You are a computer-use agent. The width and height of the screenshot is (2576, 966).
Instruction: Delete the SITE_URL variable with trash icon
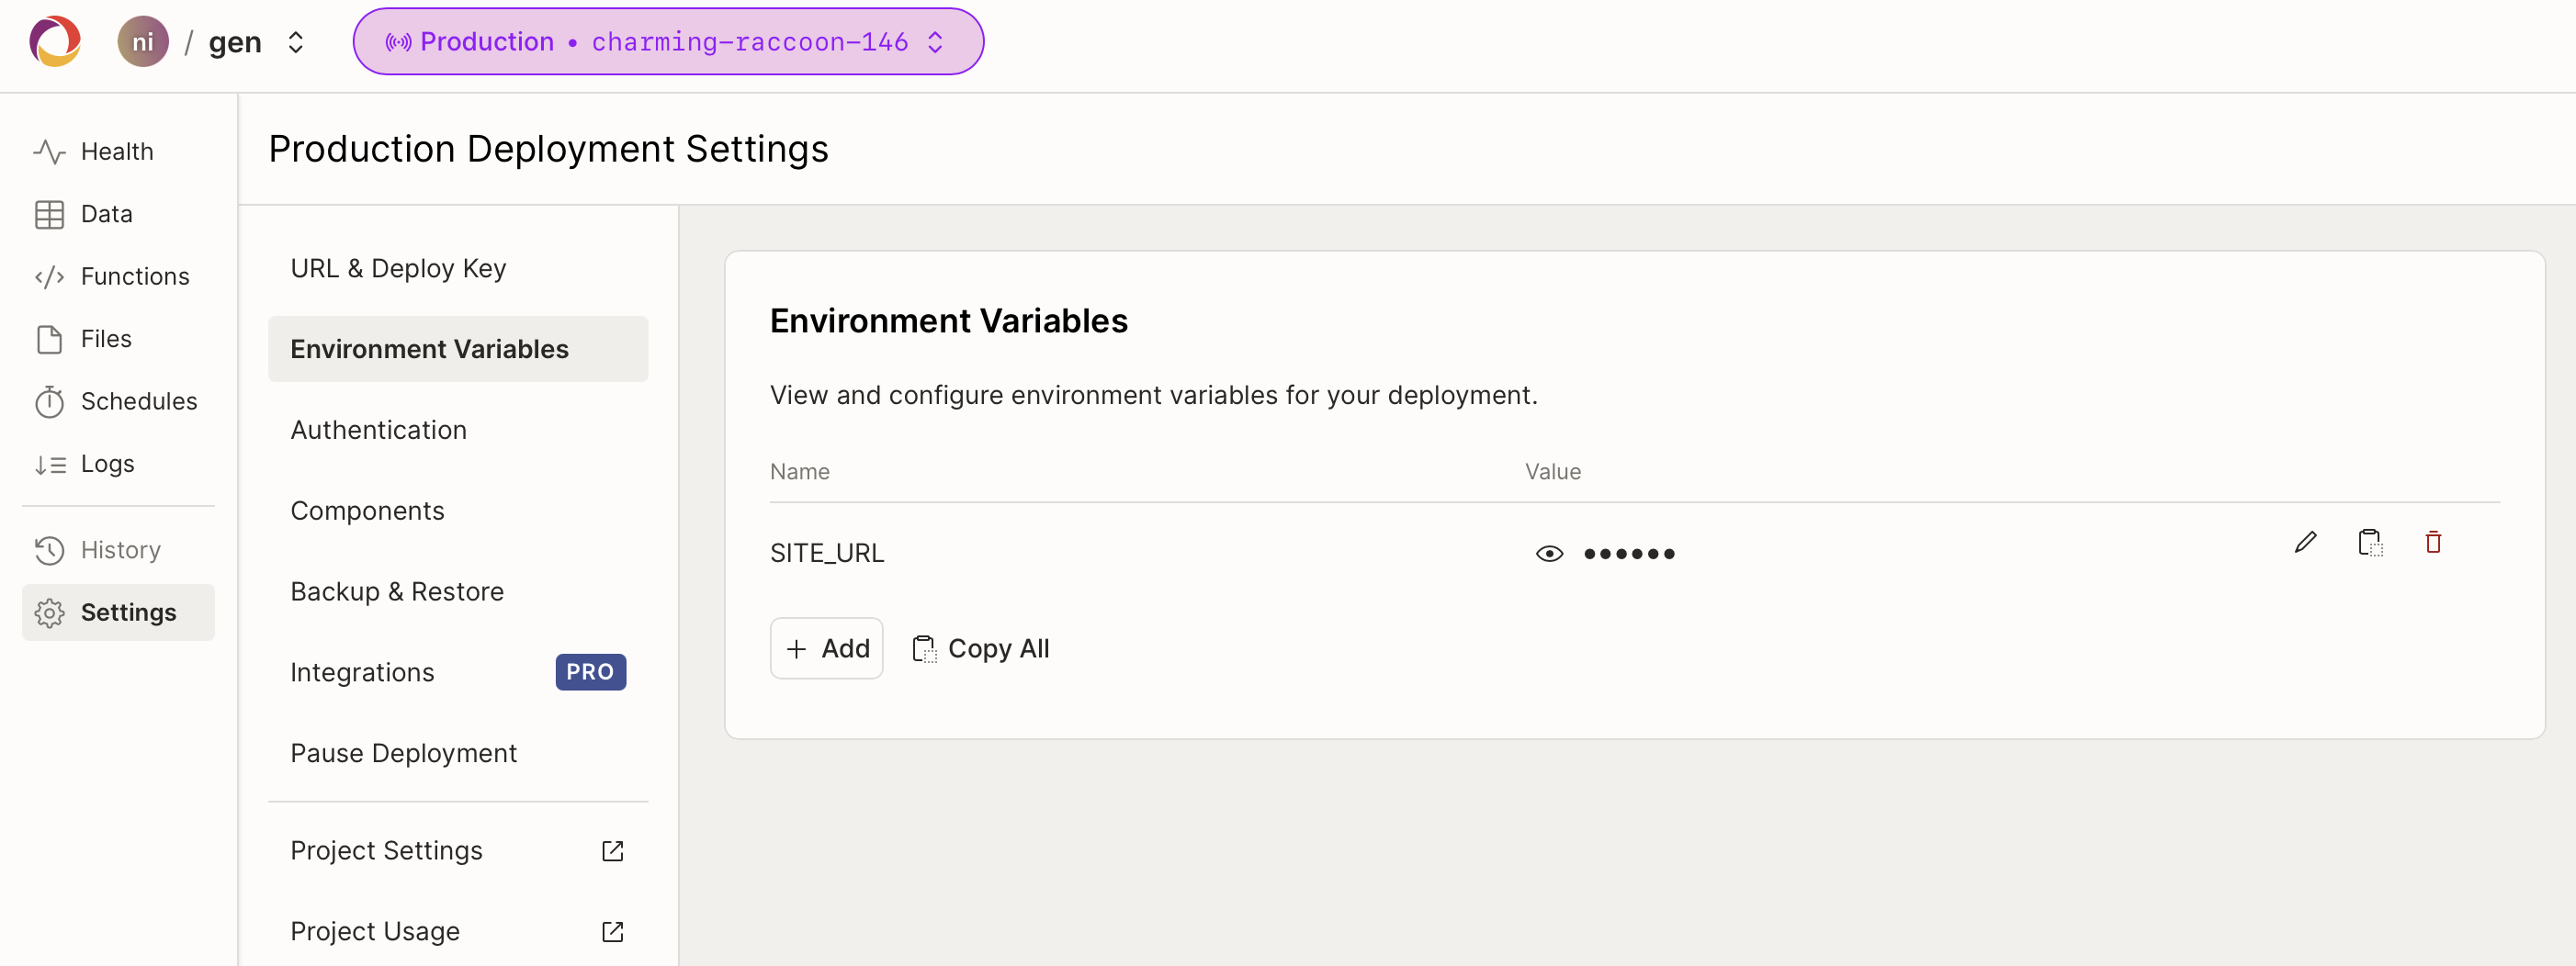pyautogui.click(x=2433, y=542)
